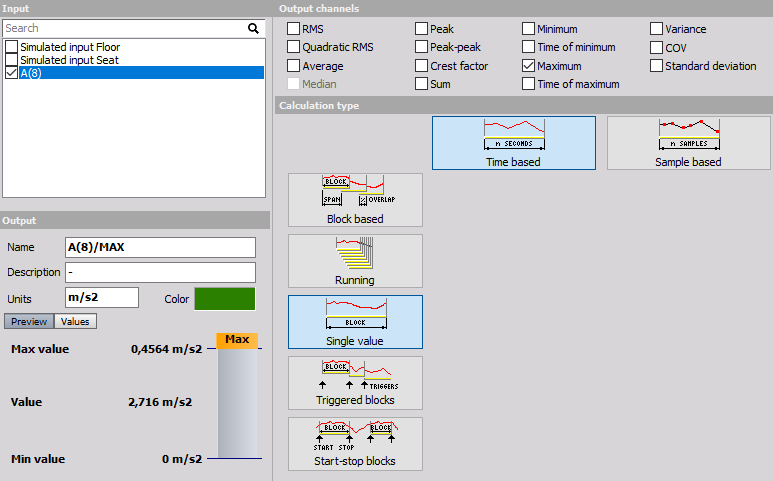Choose Block based calculation
Viewport: 773px width, 481px height.
coord(355,200)
